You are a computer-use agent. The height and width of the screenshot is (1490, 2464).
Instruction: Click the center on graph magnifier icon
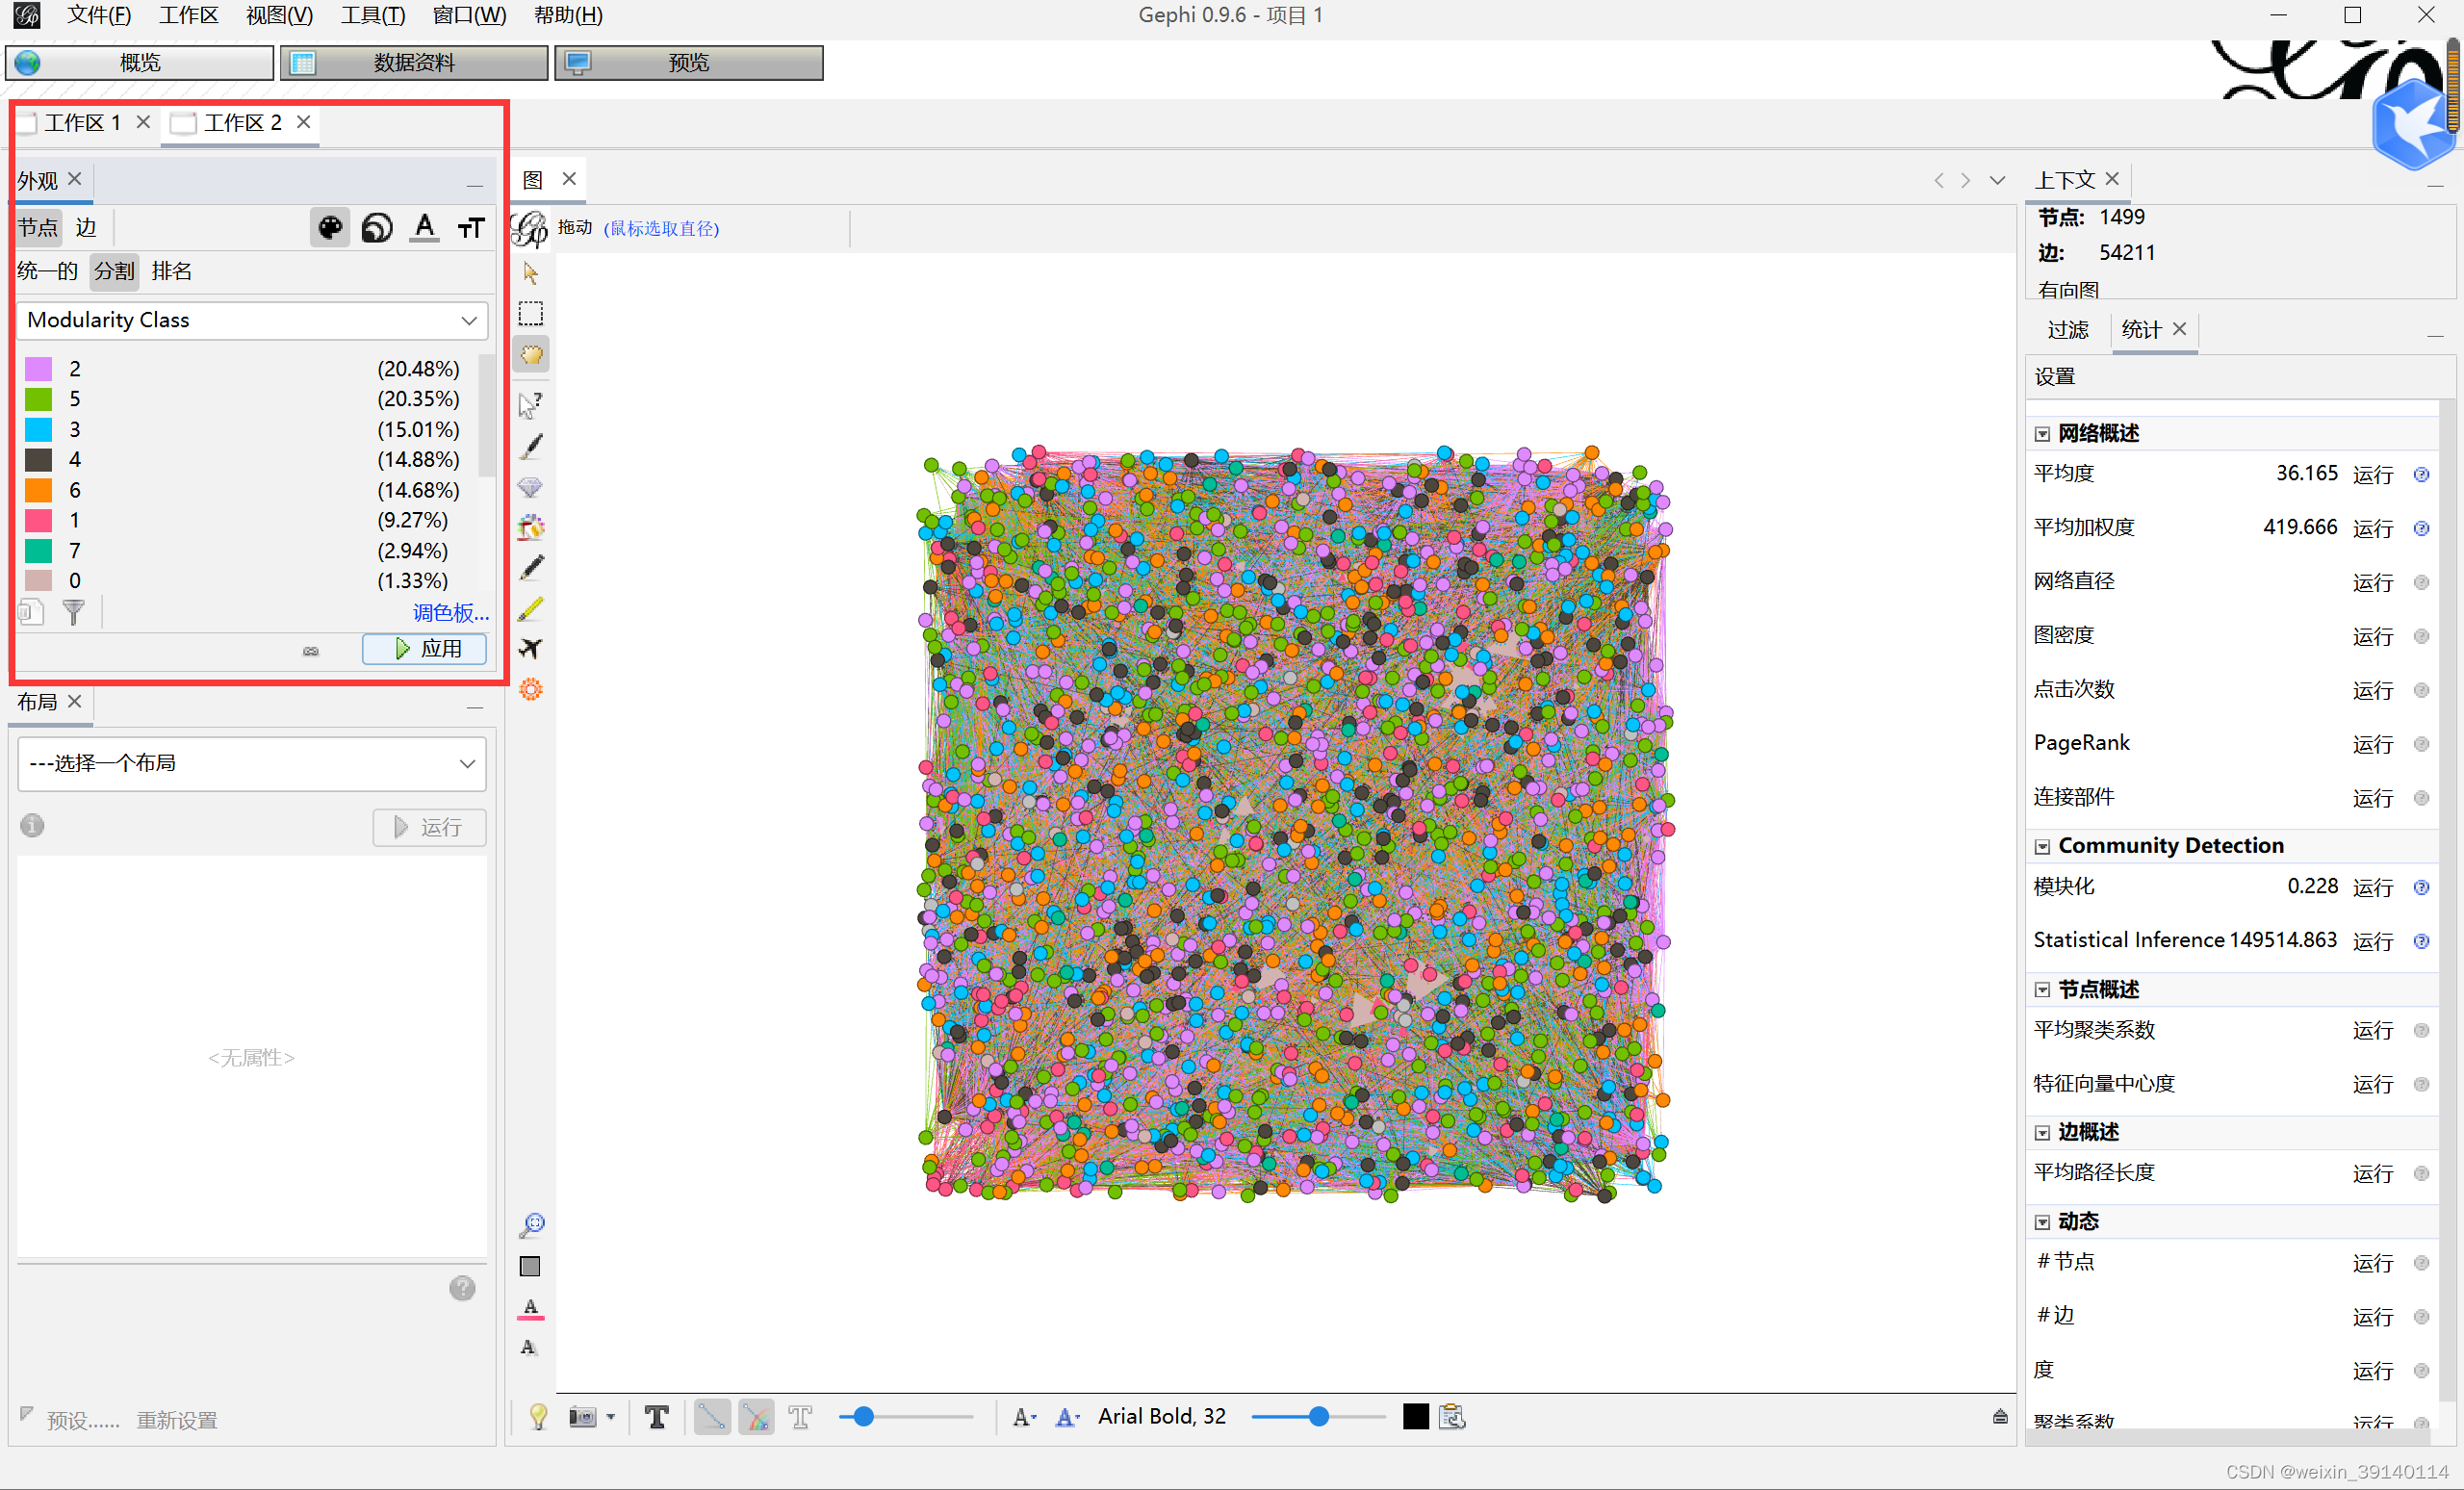531,1225
